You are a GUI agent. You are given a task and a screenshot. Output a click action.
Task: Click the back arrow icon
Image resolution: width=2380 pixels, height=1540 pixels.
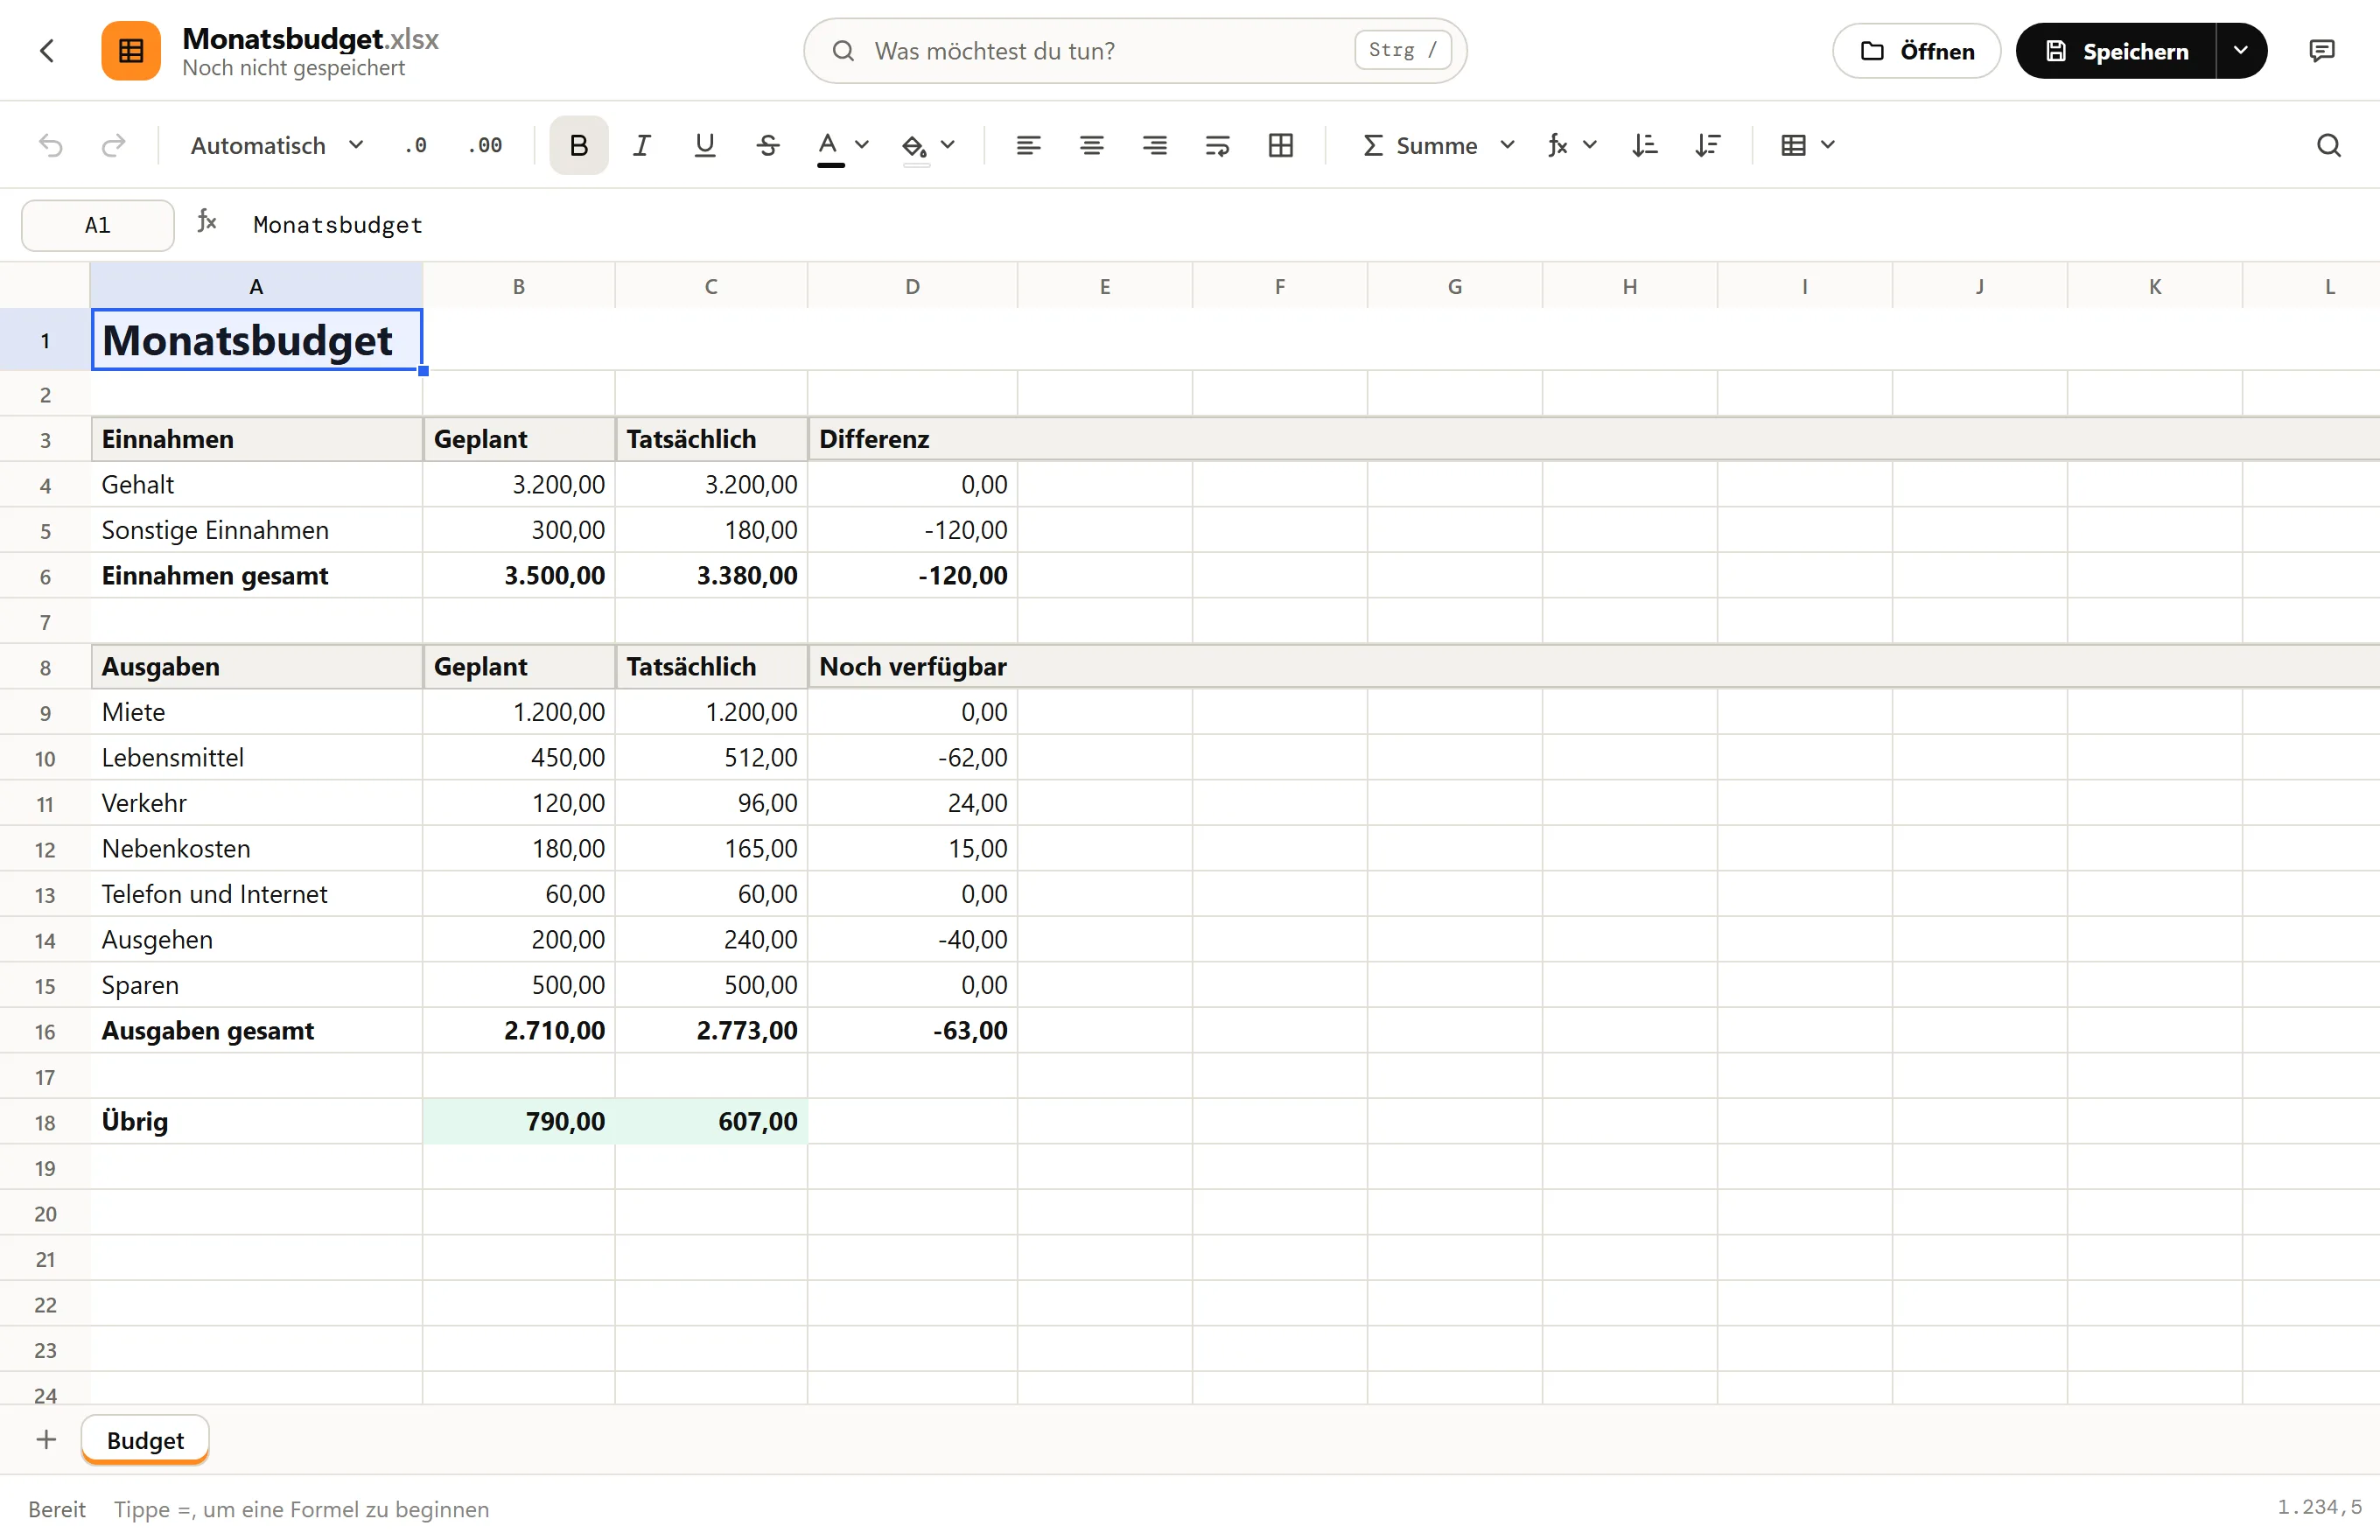click(47, 51)
